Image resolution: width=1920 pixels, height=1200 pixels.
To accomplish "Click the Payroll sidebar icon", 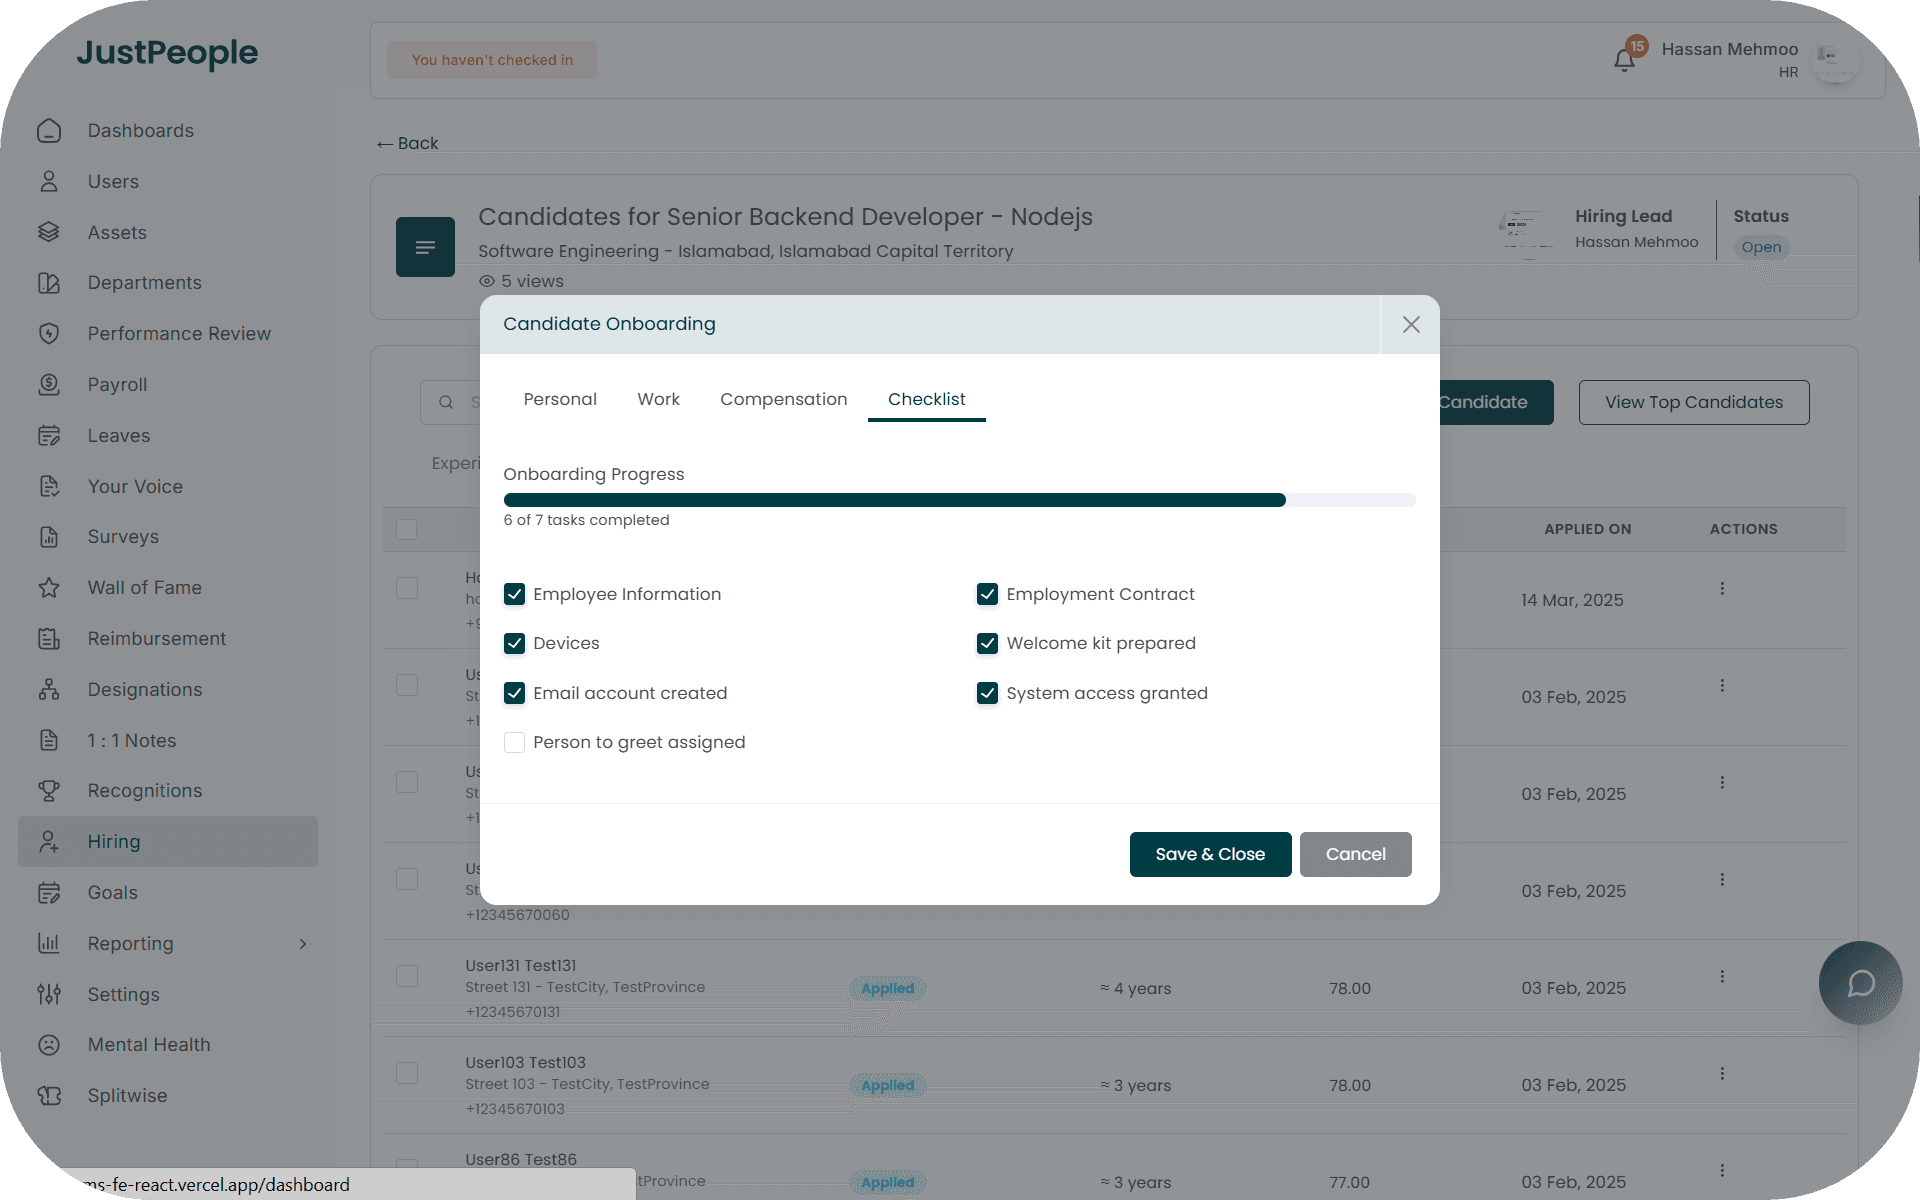I will (x=49, y=385).
